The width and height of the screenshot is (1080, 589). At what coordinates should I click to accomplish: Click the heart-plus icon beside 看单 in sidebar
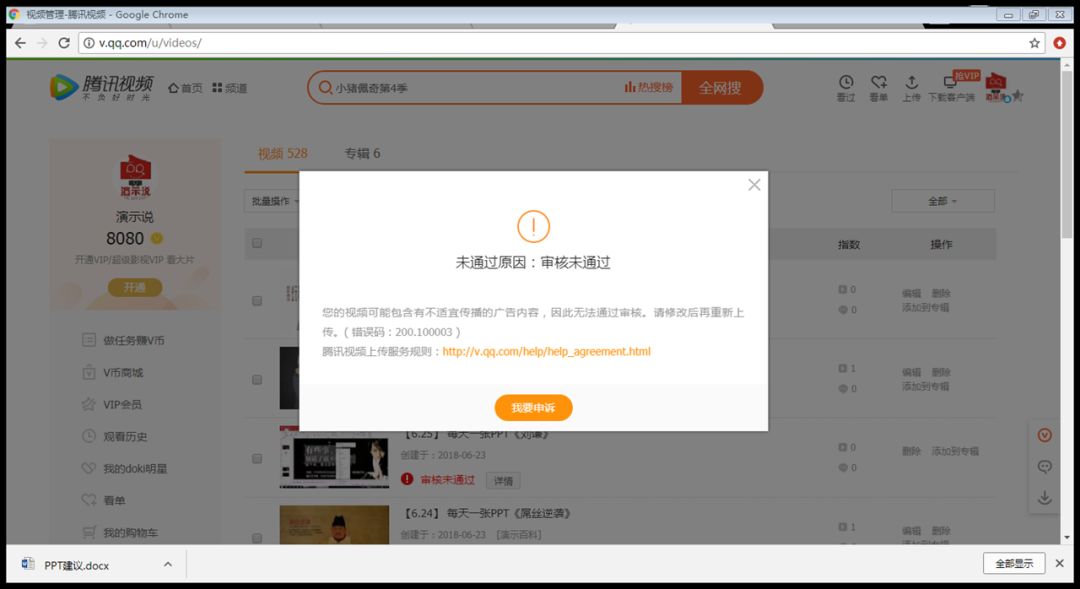[89, 500]
